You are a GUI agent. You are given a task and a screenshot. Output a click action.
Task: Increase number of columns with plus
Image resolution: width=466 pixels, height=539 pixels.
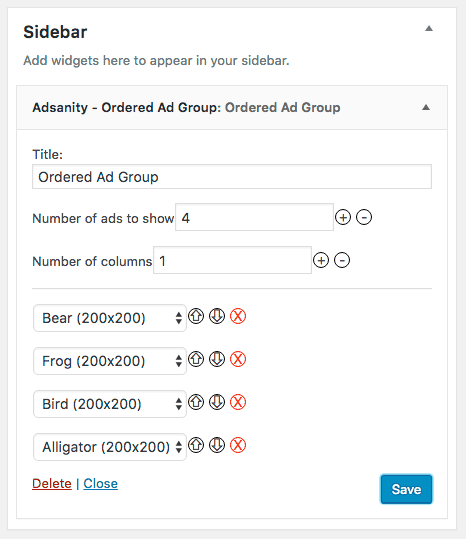pos(321,260)
